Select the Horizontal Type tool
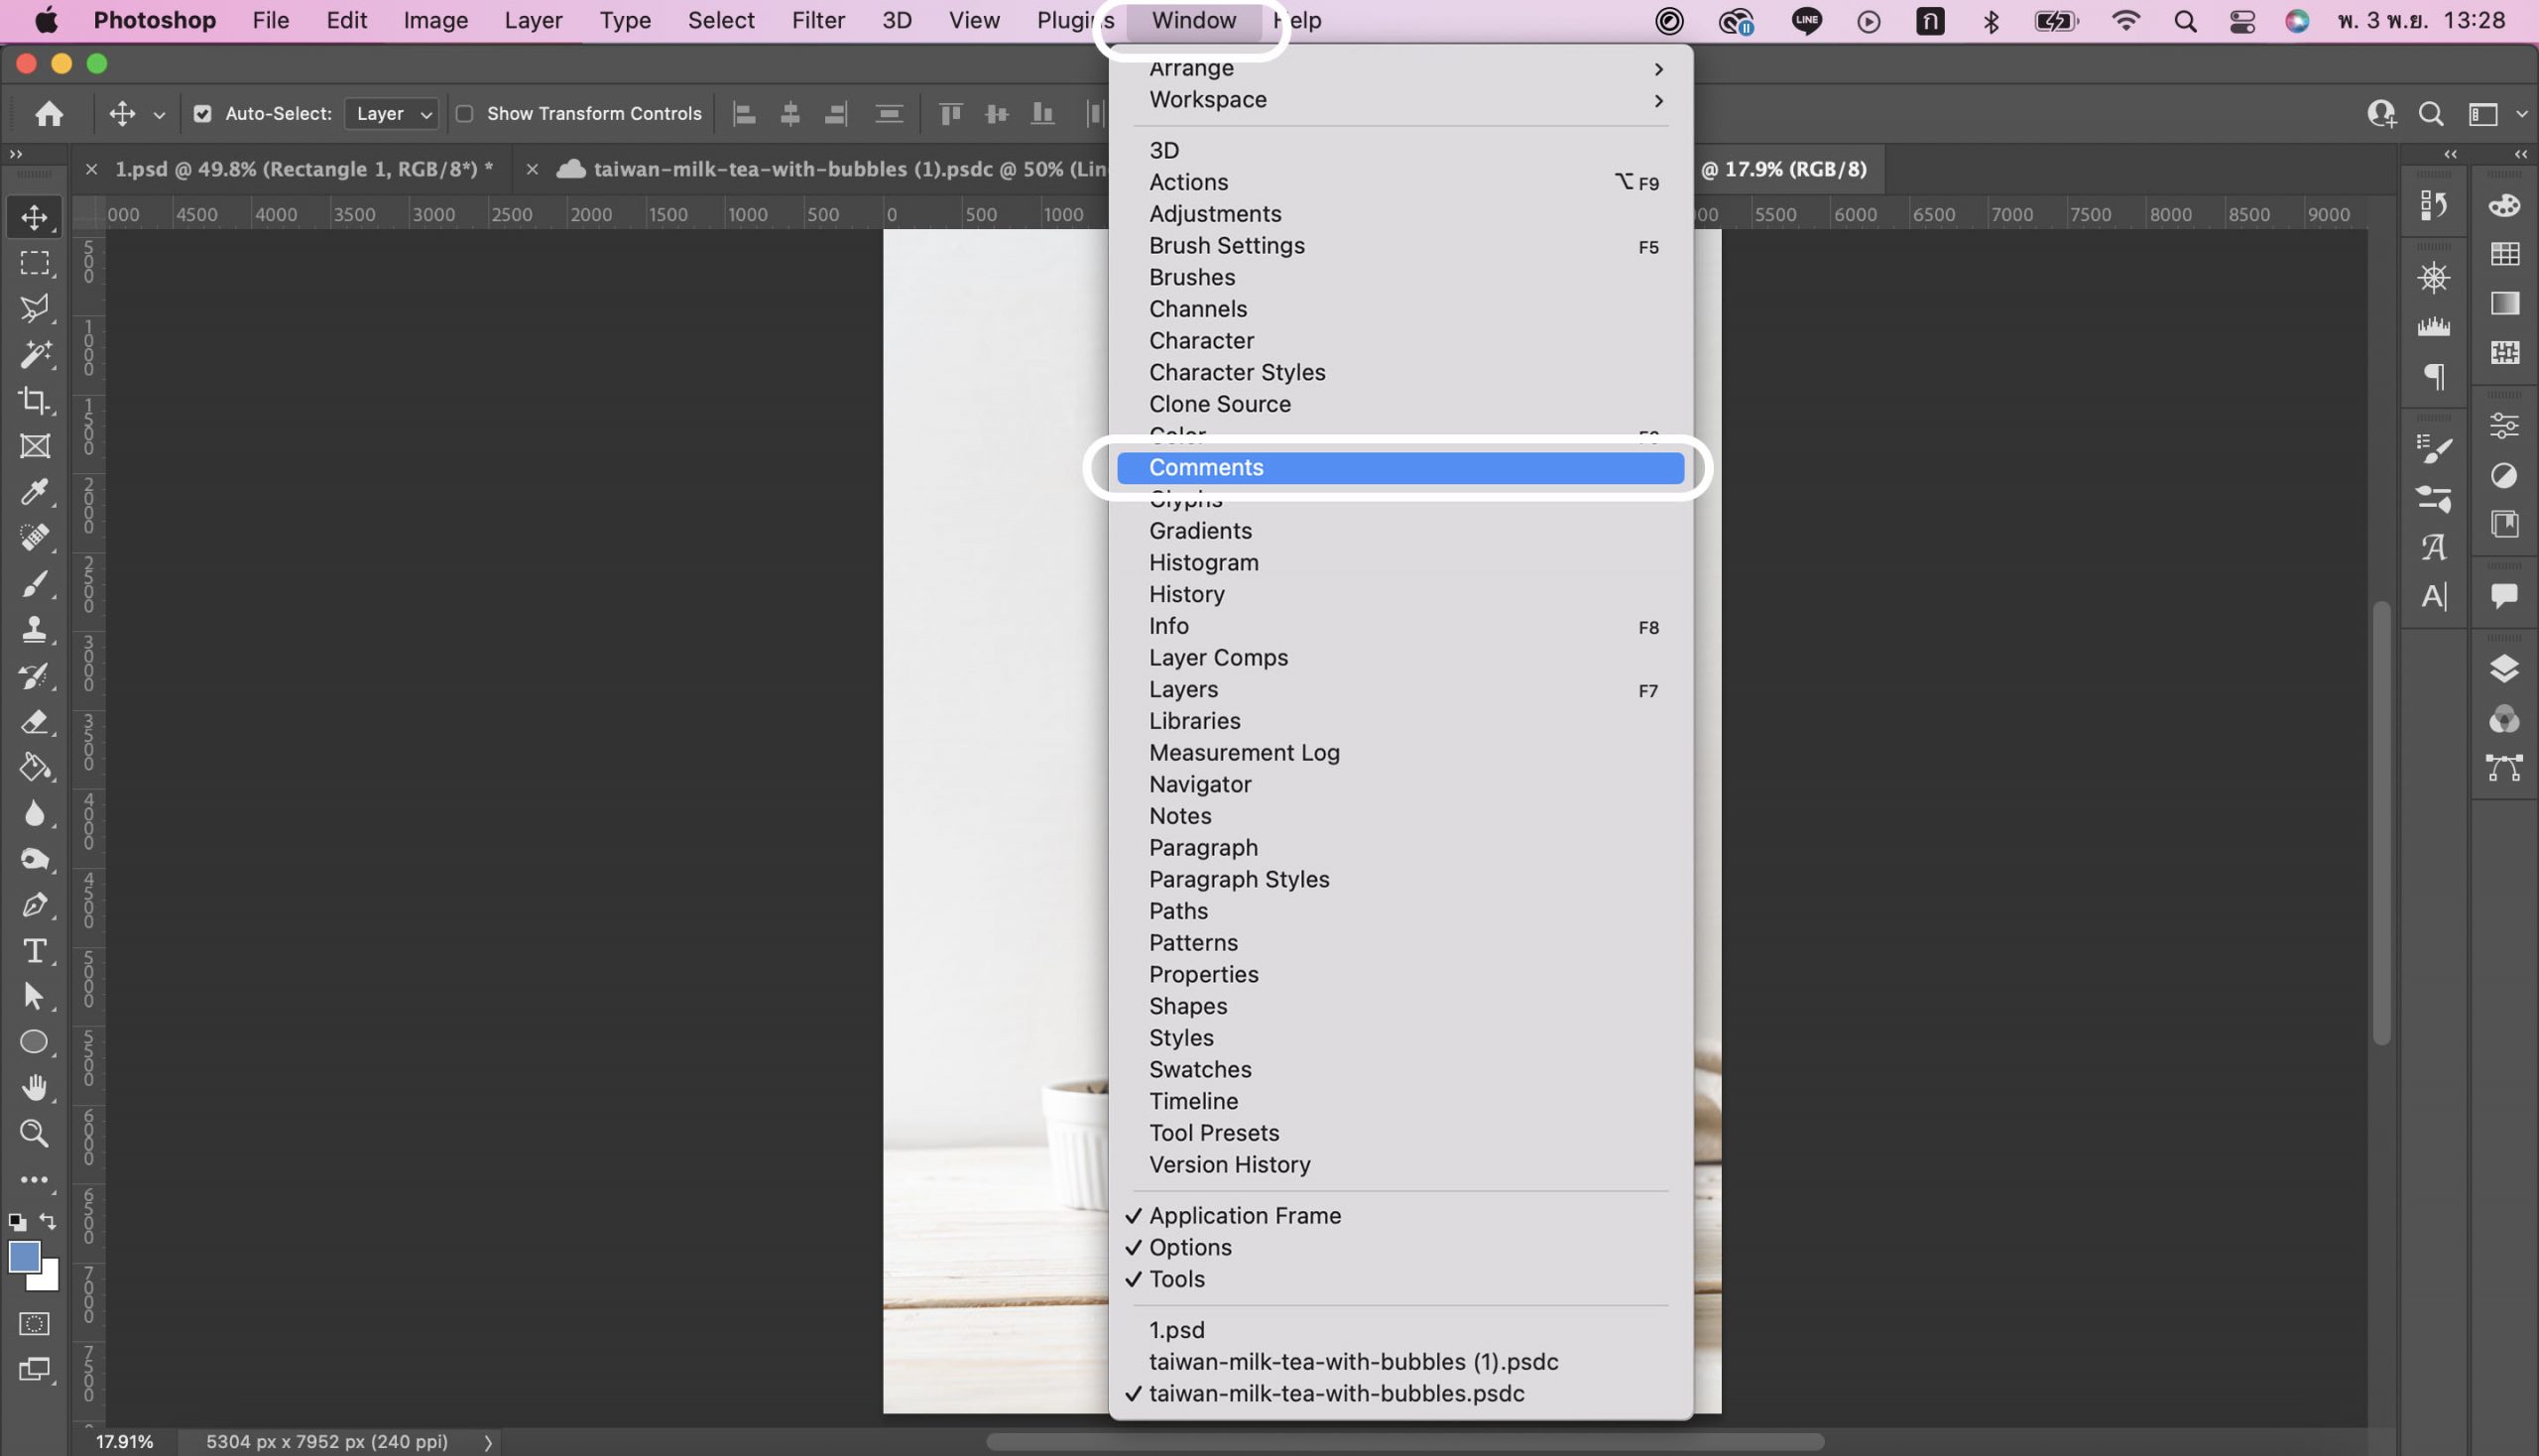Screen dimensions: 2539x1456 [x=34, y=950]
